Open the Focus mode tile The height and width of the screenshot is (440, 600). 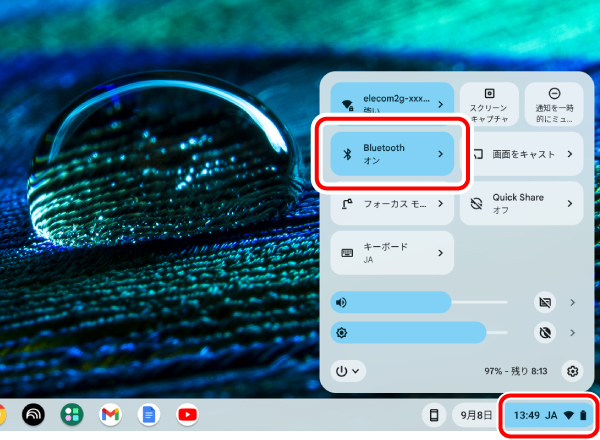tap(392, 203)
